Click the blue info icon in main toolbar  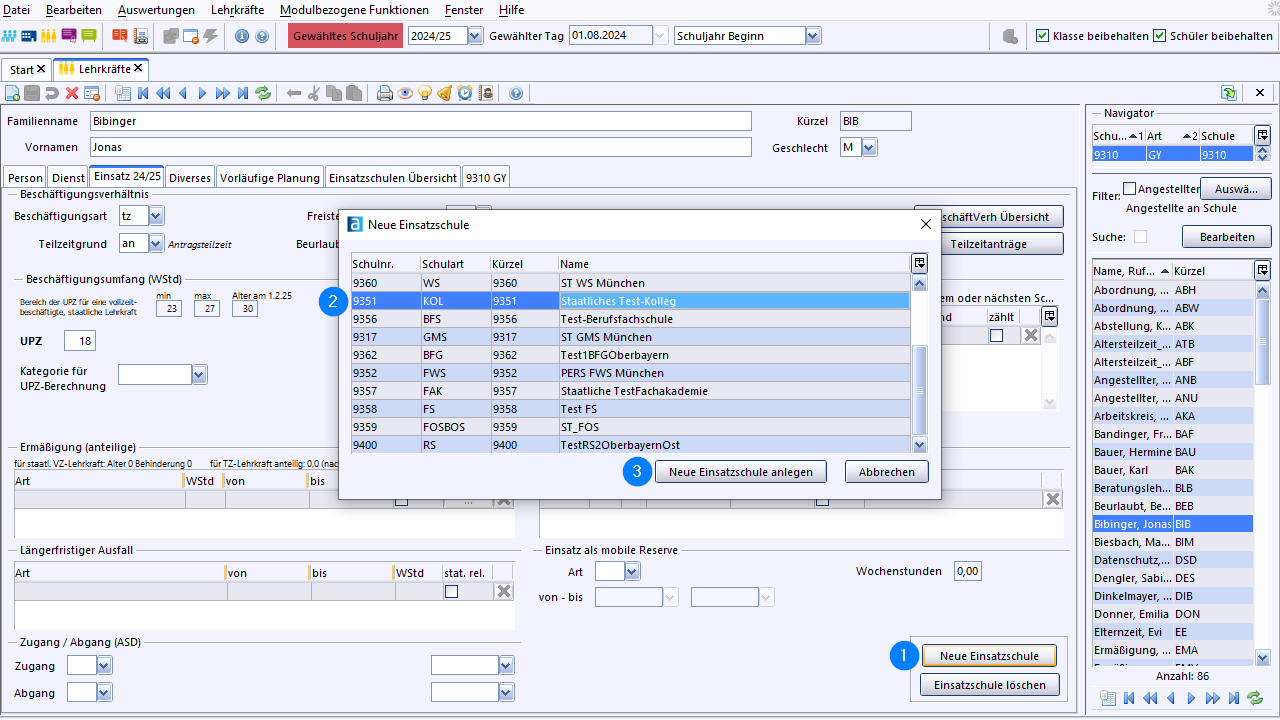(242, 36)
